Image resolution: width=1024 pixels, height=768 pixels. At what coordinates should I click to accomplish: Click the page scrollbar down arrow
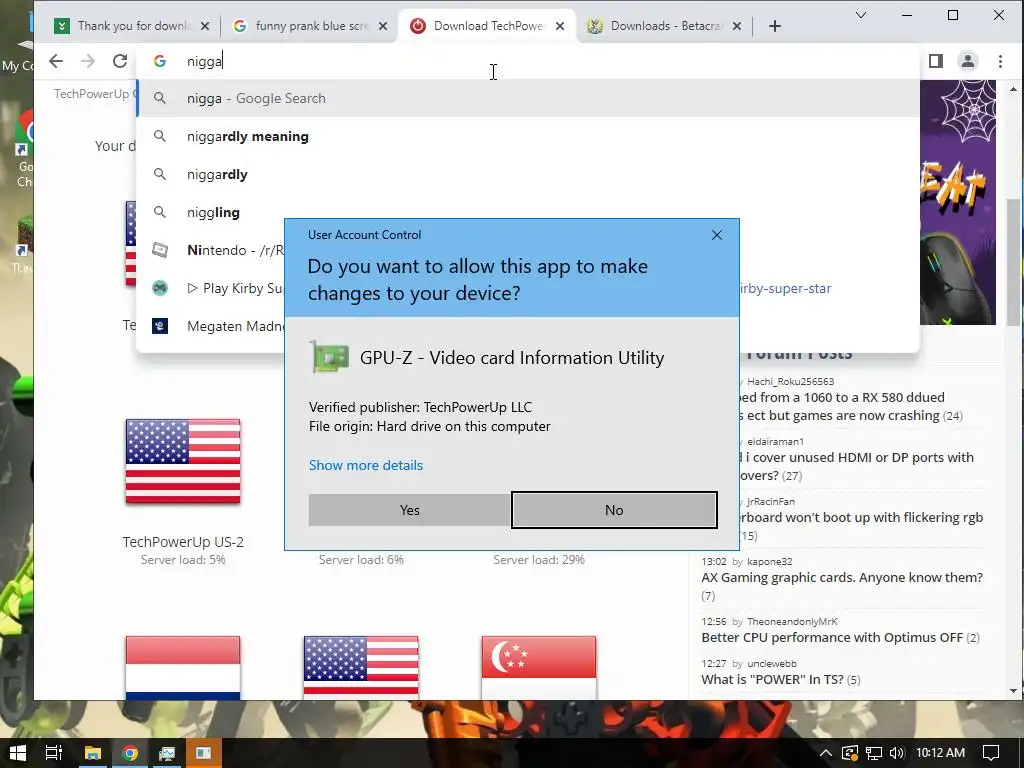(1013, 690)
